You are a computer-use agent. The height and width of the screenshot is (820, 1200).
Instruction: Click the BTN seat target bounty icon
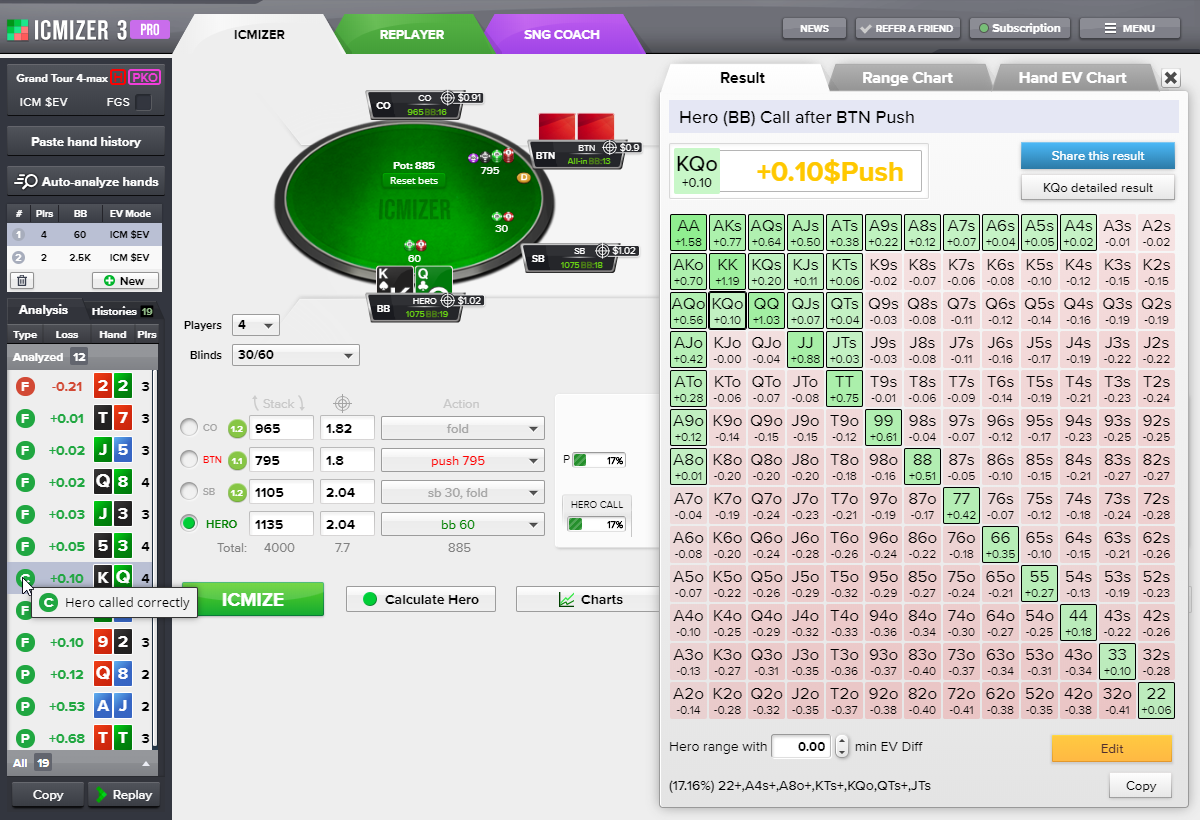(x=609, y=147)
